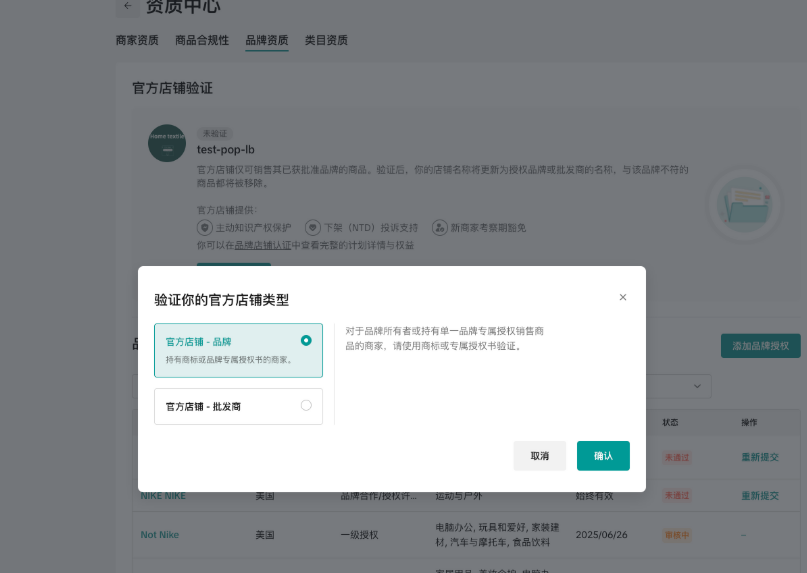Click the 2025/06/26 date cell
Viewport: 807px width, 573px height.
click(602, 535)
